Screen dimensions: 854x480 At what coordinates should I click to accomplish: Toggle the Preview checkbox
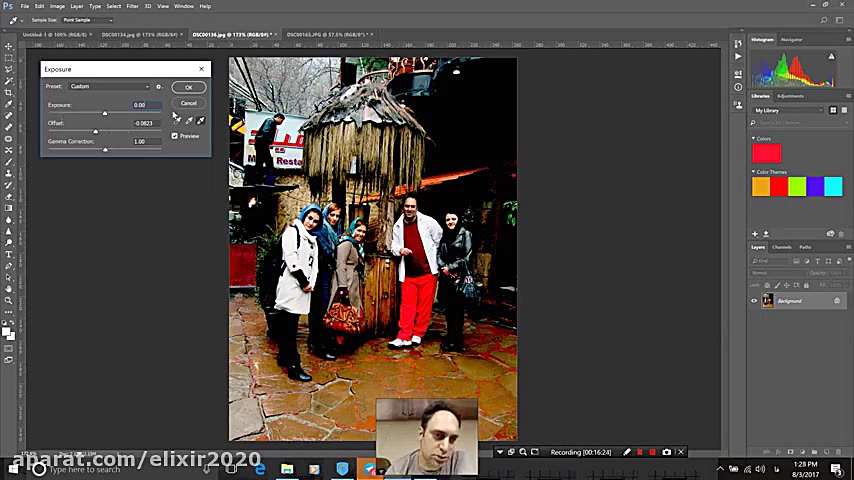click(175, 136)
